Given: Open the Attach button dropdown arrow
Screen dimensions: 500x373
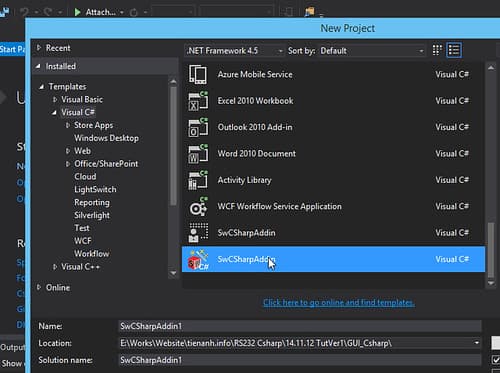Looking at the screenshot, I should 122,13.
